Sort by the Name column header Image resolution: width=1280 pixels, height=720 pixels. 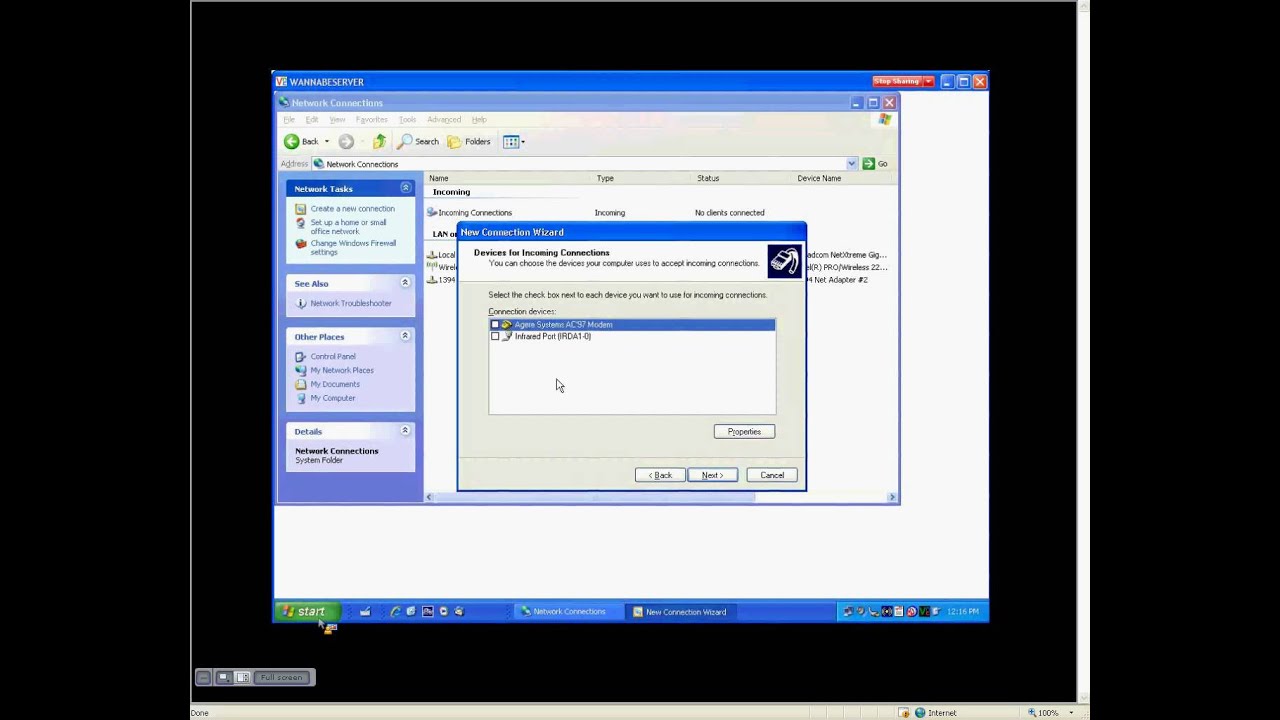tap(510, 178)
